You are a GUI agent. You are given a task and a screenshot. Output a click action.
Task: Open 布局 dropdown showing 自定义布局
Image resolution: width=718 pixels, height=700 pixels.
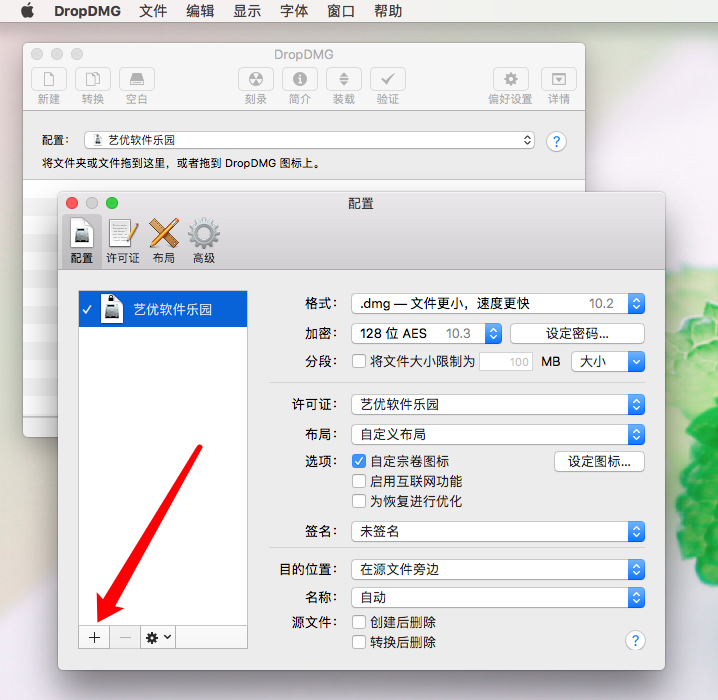498,434
